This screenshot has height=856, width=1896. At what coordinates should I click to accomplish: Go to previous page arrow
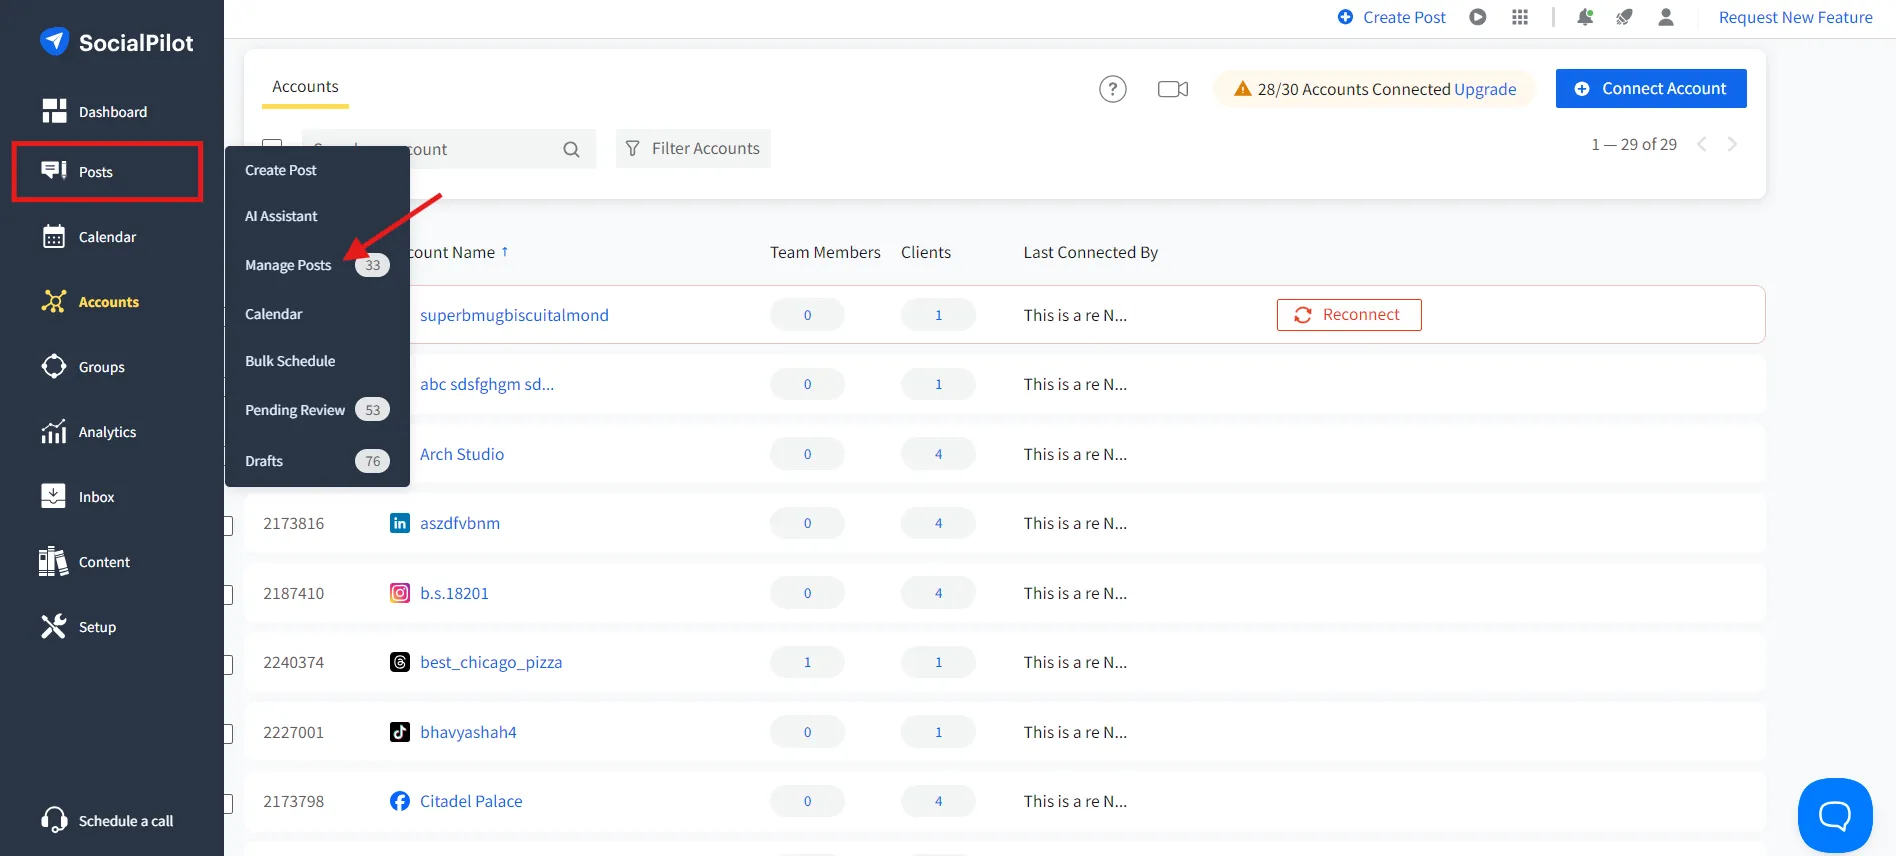[x=1702, y=144]
